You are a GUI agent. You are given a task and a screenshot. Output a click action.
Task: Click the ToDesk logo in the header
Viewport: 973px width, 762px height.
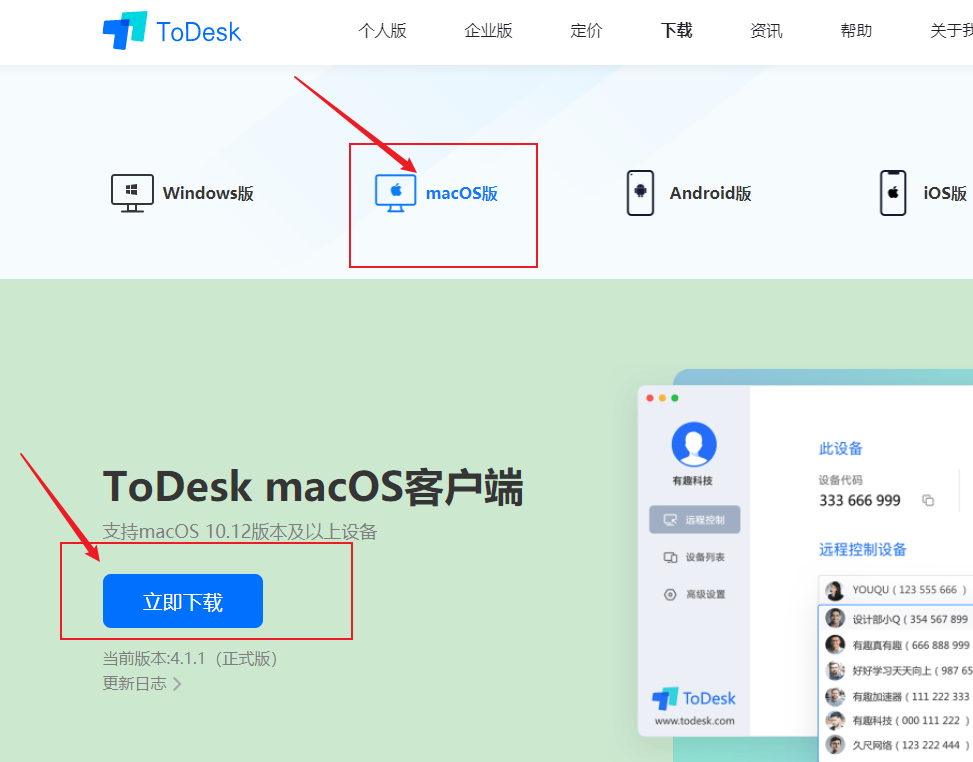point(172,30)
